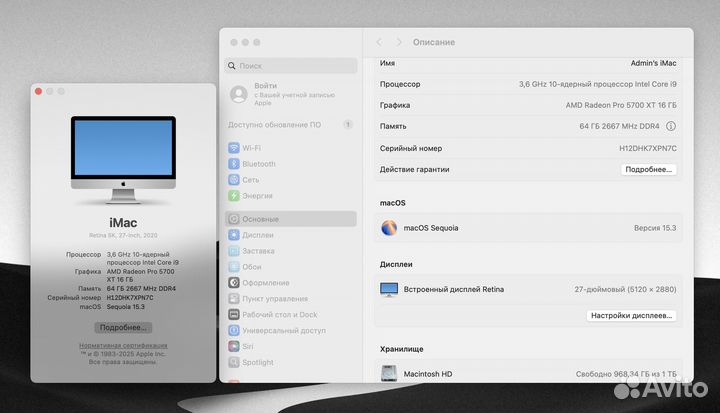The width and height of the screenshot is (720, 413).
Task: Click the software update badge
Action: [348, 124]
